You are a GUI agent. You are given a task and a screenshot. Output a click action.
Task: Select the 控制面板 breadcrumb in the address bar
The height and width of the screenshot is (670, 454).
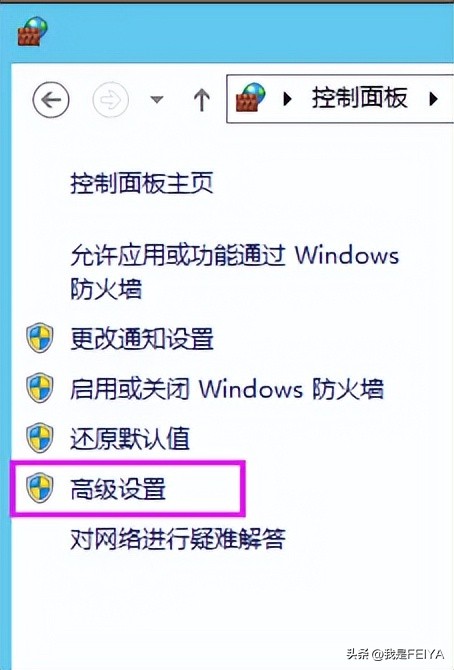pyautogui.click(x=359, y=98)
